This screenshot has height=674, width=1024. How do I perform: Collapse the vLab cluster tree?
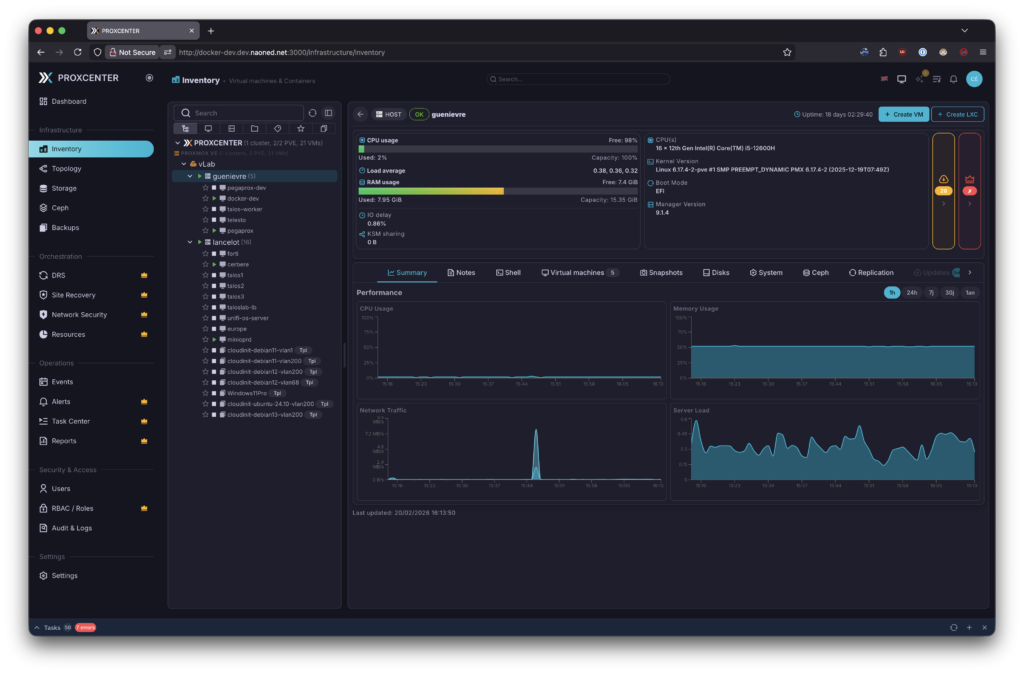pyautogui.click(x=183, y=163)
